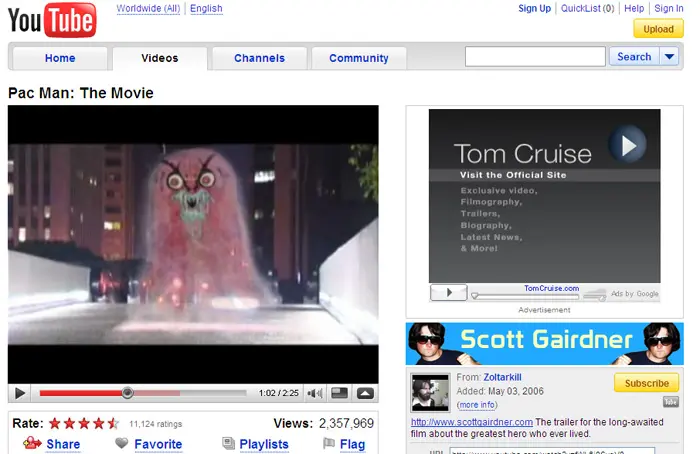Select the Videos tab
The width and height of the screenshot is (700, 454).
coord(160,58)
